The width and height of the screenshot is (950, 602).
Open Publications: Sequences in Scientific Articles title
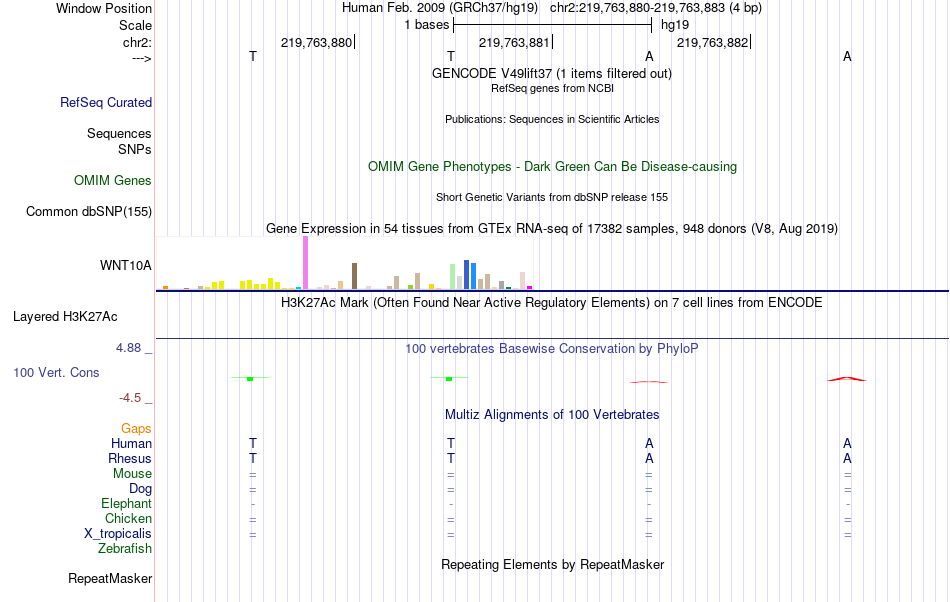point(552,119)
